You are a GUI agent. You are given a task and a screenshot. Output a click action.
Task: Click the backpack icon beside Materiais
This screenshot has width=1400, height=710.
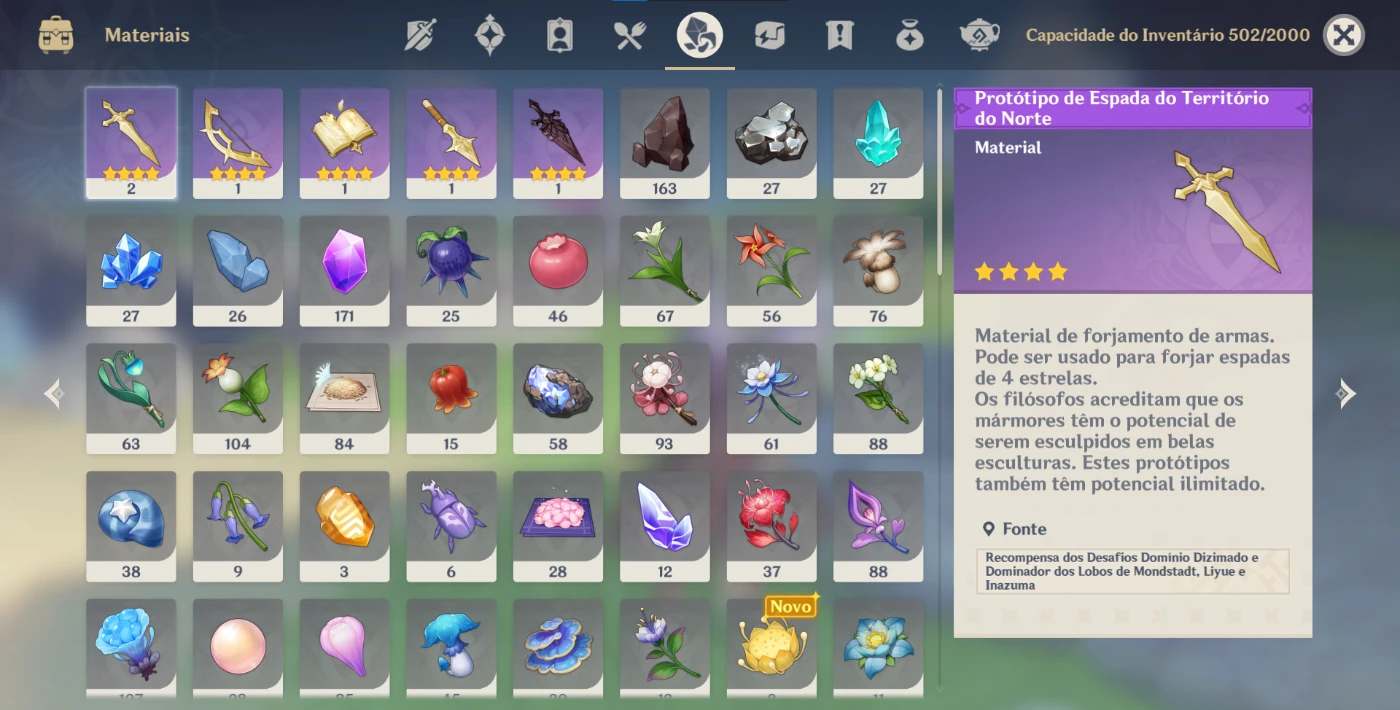click(56, 36)
